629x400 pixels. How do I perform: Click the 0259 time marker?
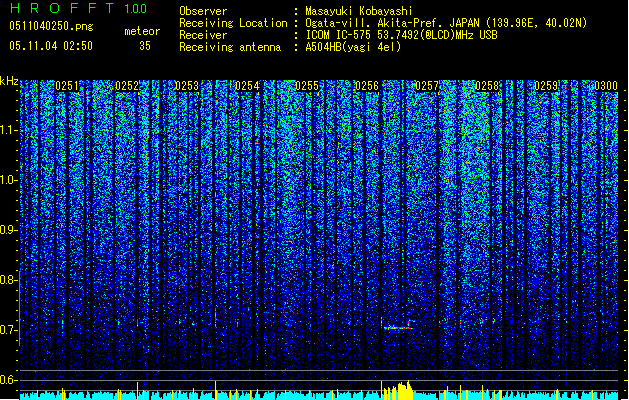point(546,86)
